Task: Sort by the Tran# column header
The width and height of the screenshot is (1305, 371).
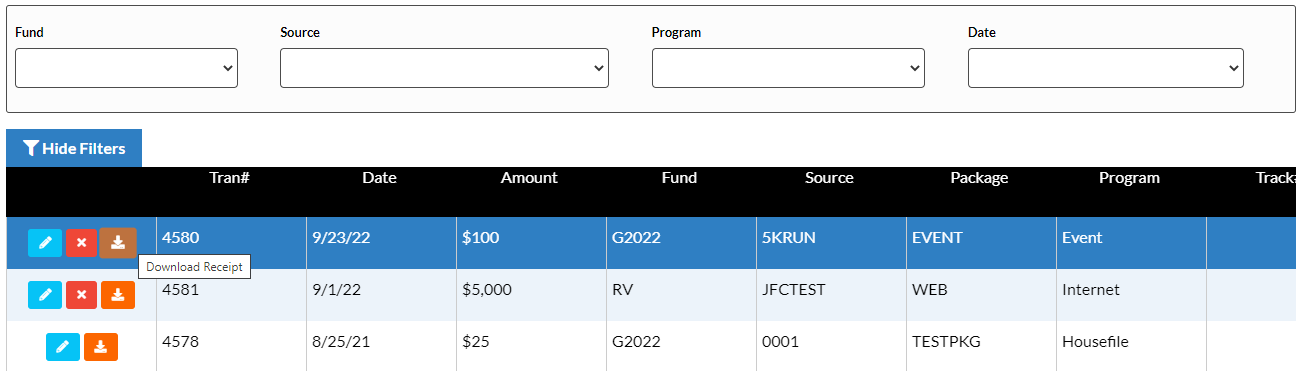Action: (x=229, y=178)
